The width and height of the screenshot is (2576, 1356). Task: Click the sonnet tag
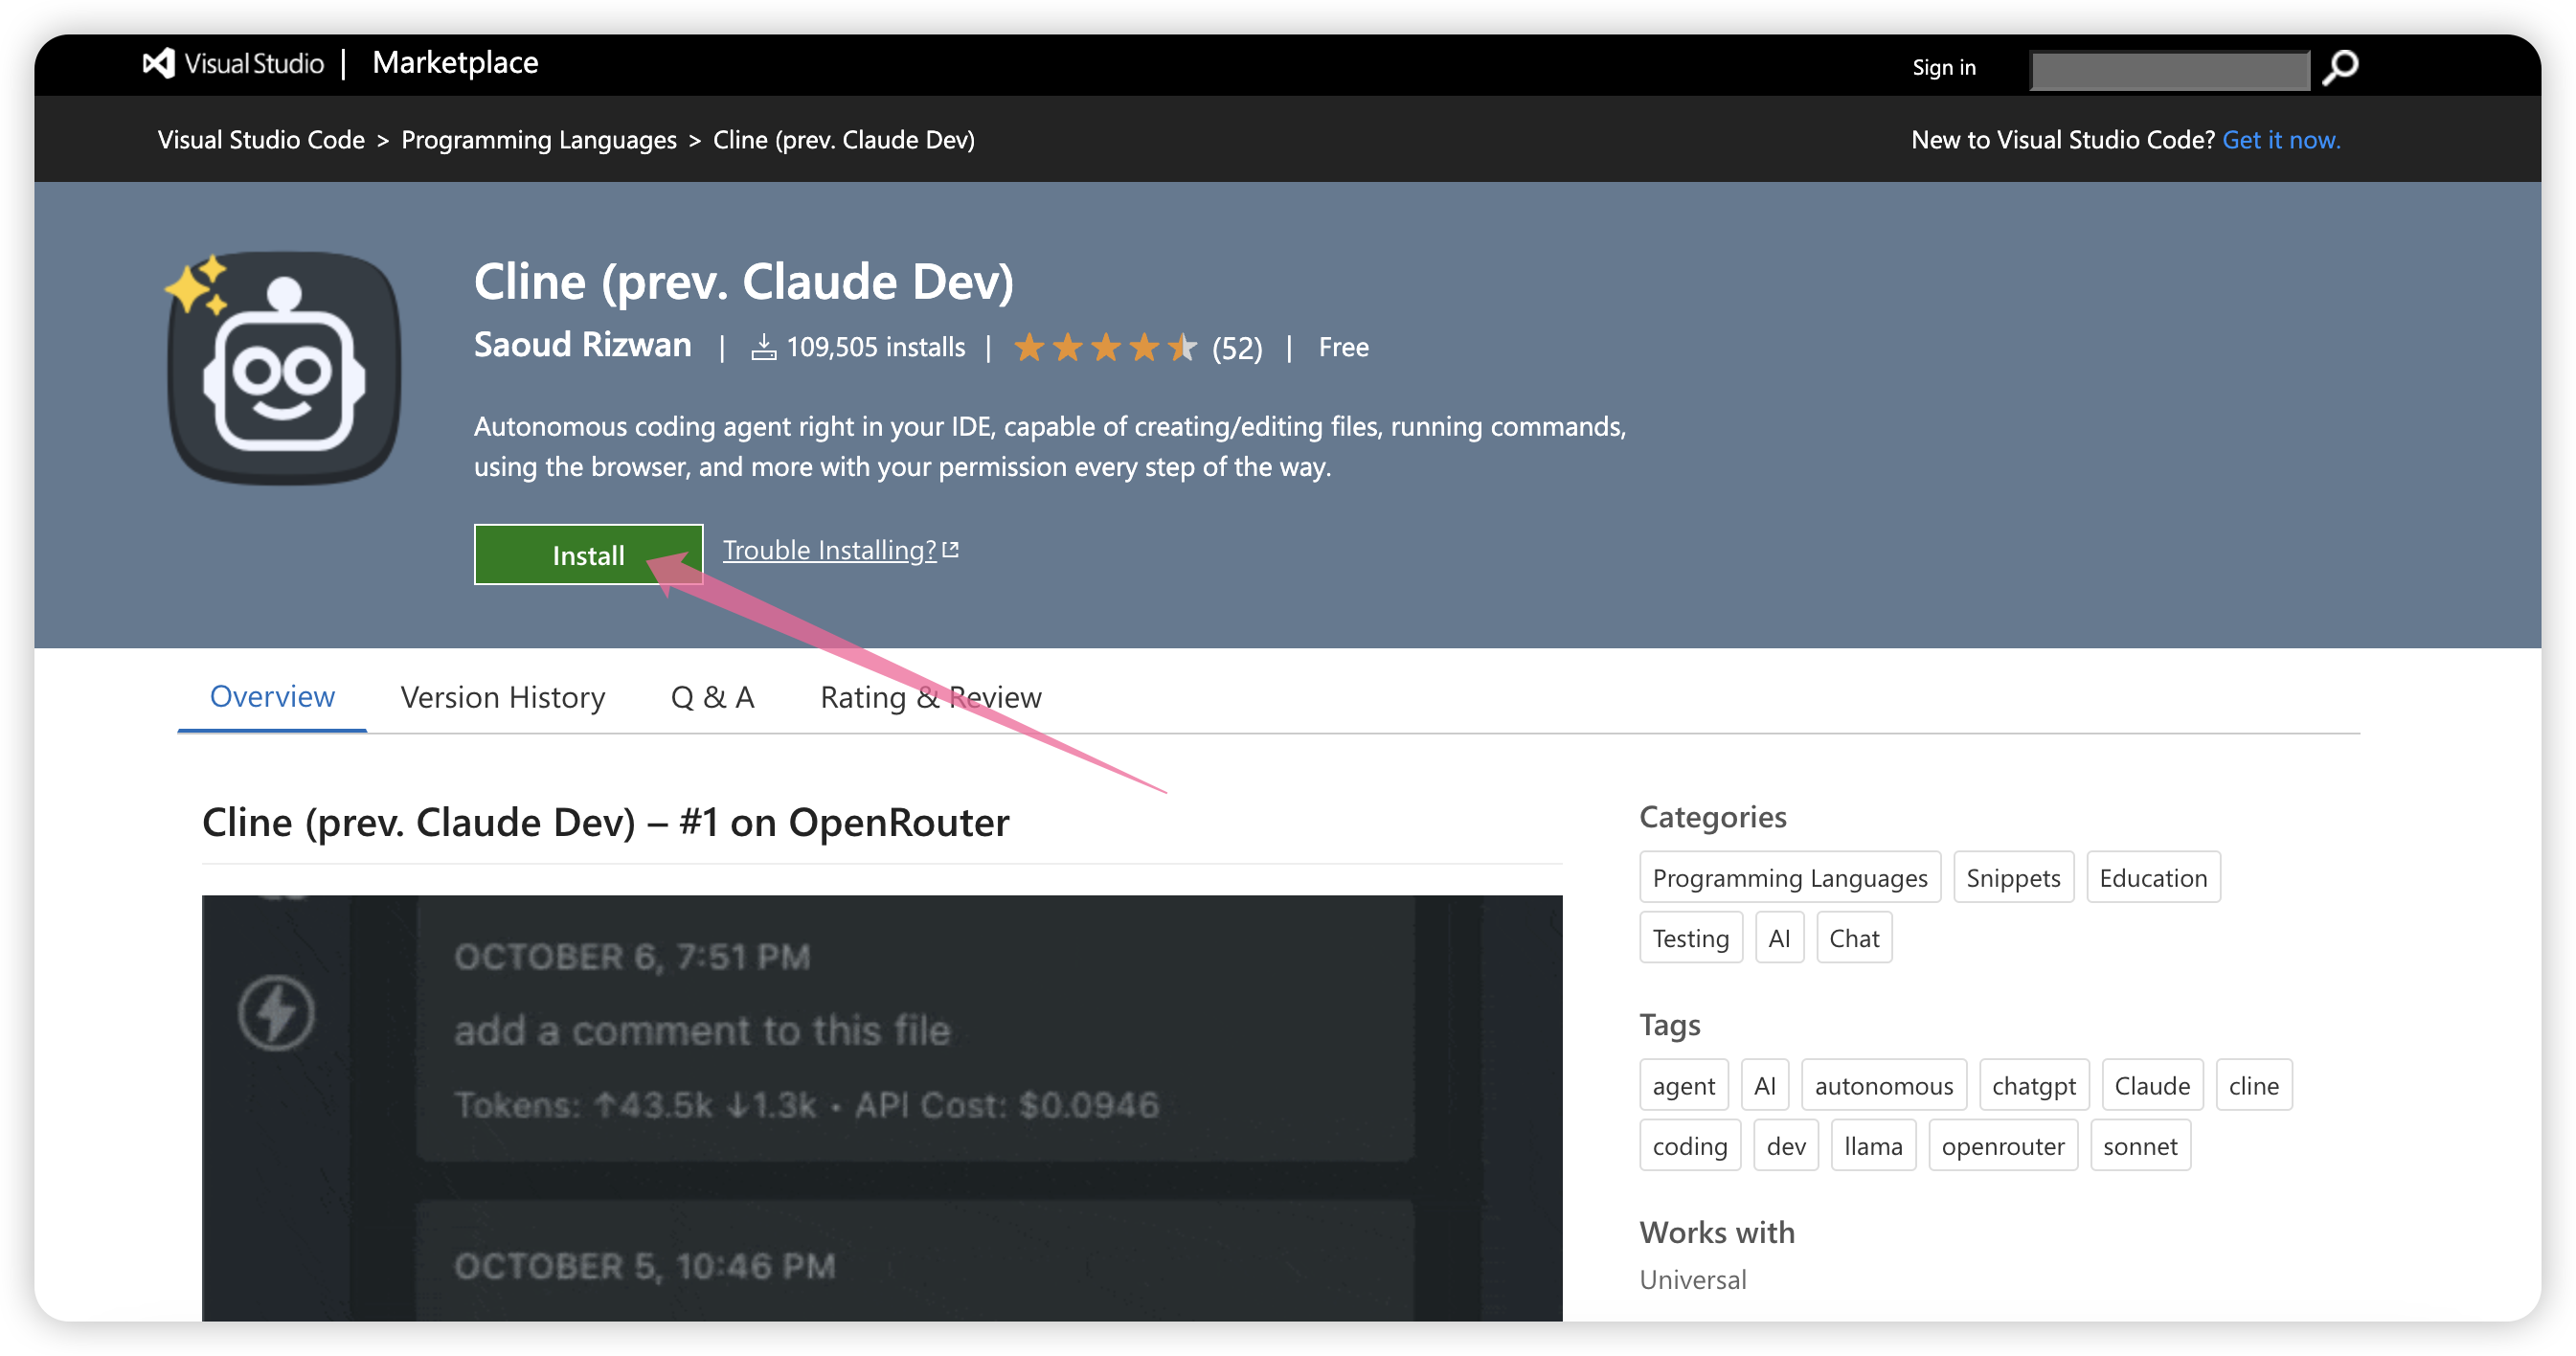(2140, 1145)
